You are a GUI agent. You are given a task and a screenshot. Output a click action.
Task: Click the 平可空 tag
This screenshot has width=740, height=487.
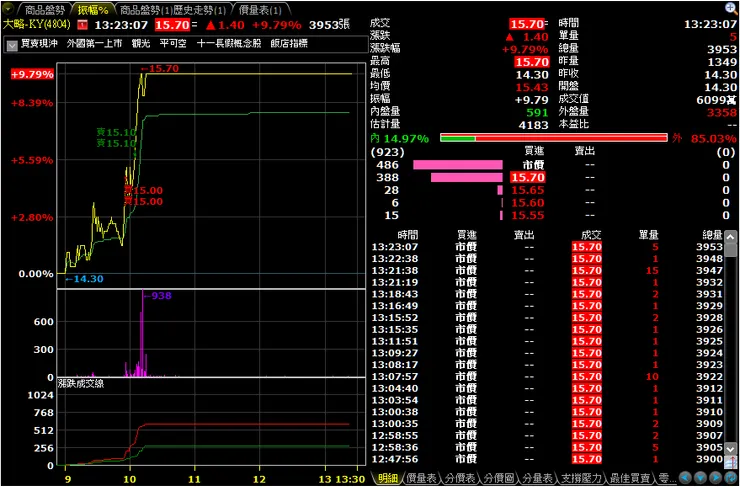click(173, 44)
